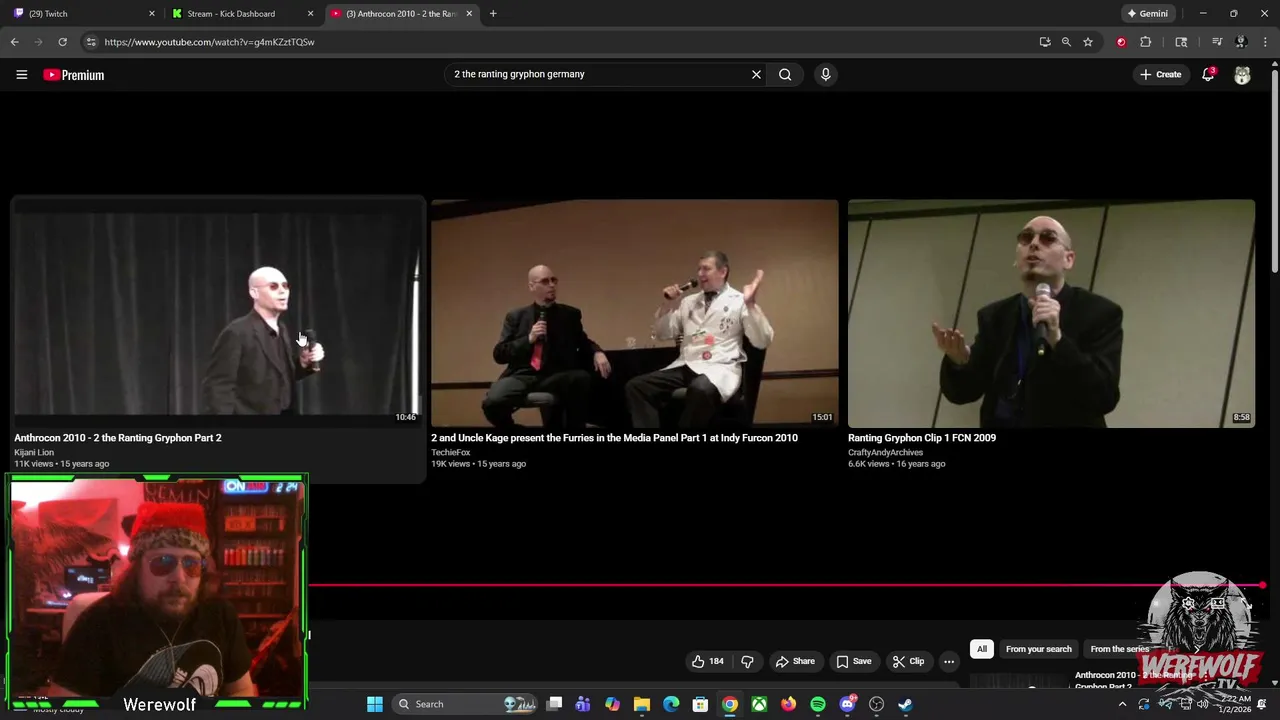The image size is (1280, 720).
Task: Open Chrome profile avatar in toolbar
Action: point(1241,42)
